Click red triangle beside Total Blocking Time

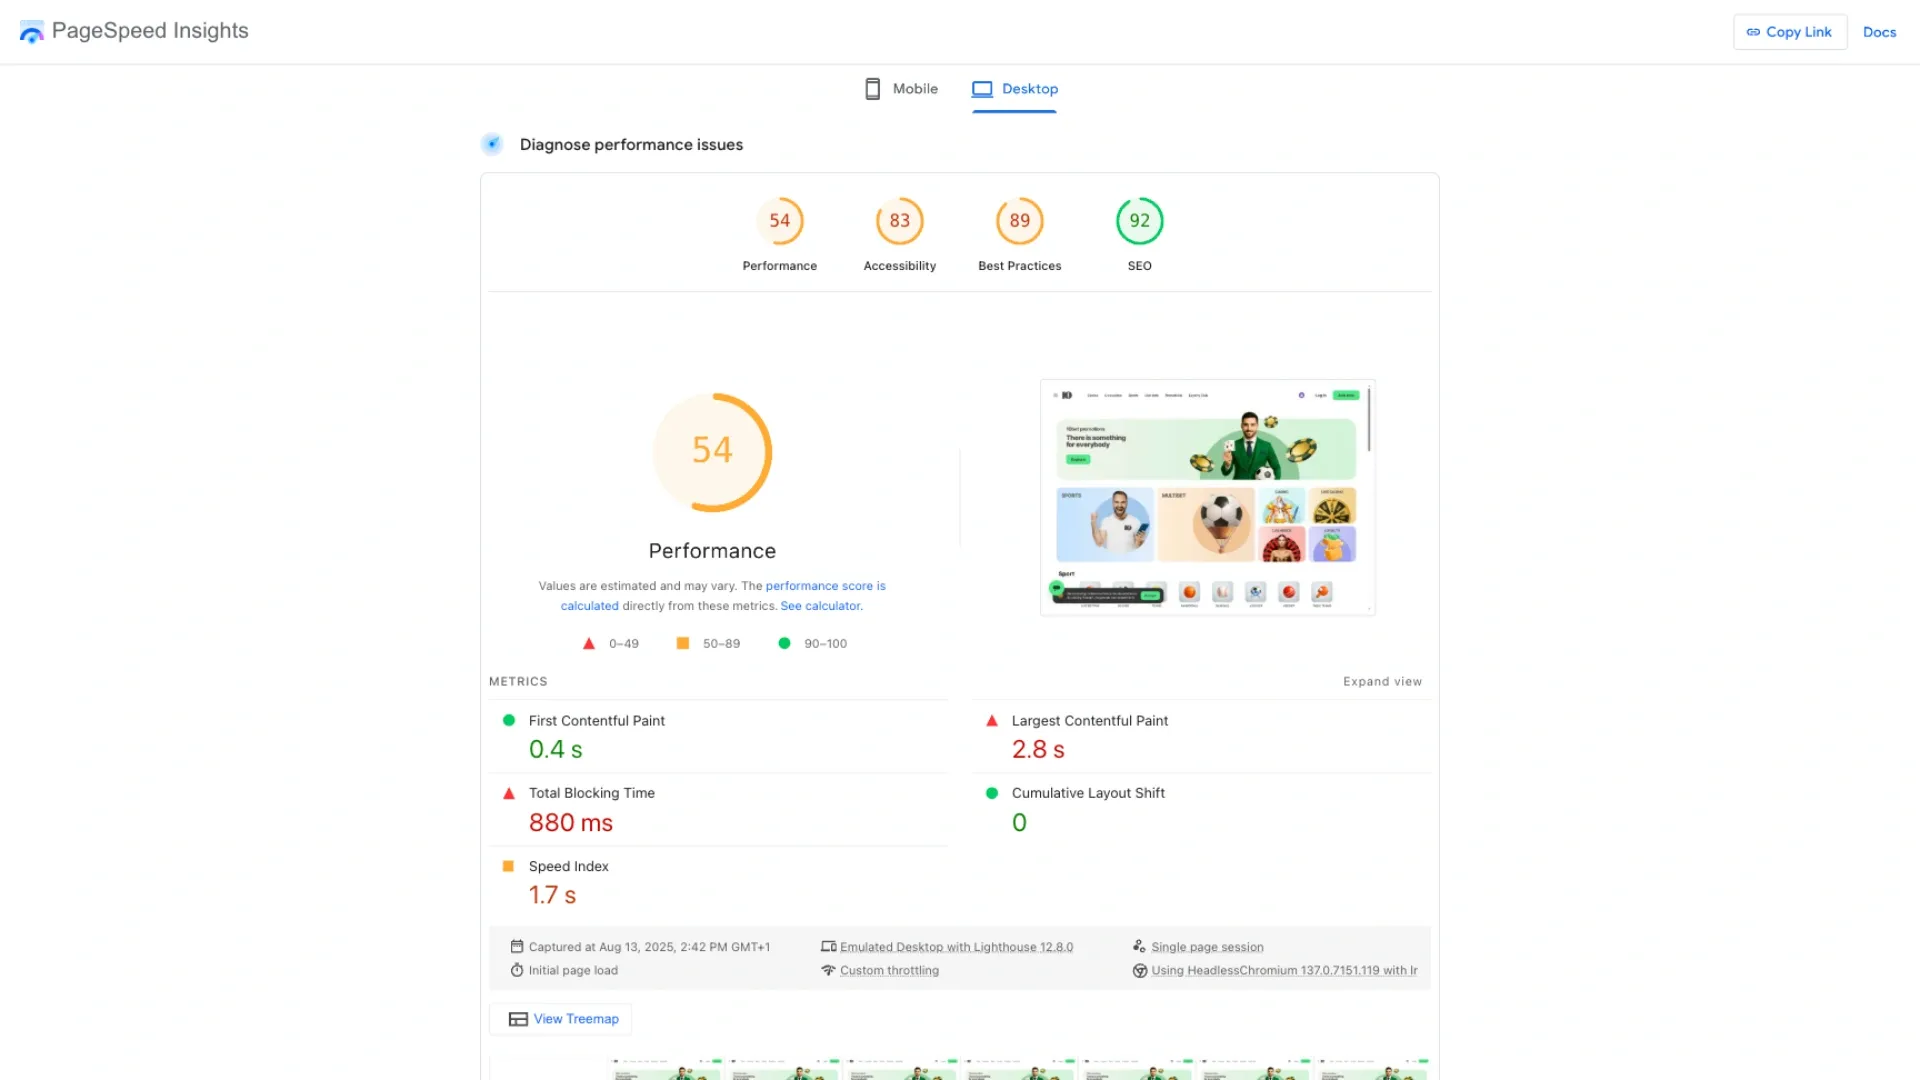tap(509, 793)
